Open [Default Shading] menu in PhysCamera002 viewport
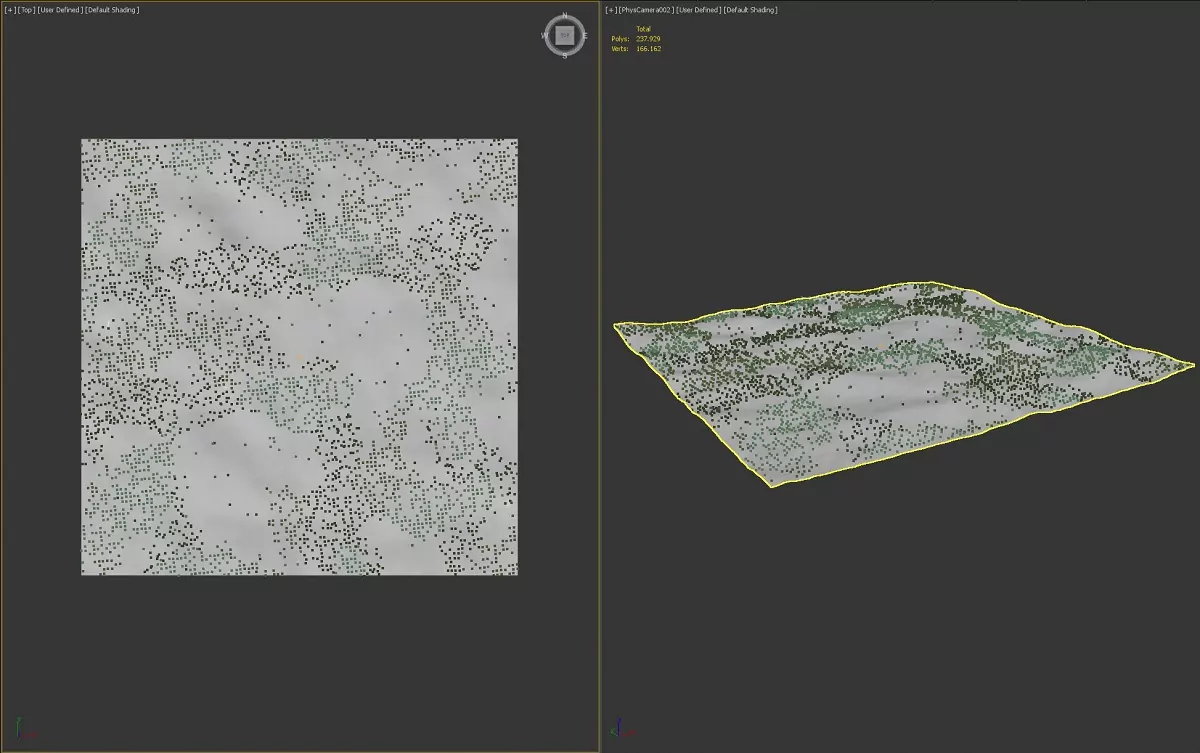This screenshot has width=1200, height=753. pyautogui.click(x=750, y=10)
